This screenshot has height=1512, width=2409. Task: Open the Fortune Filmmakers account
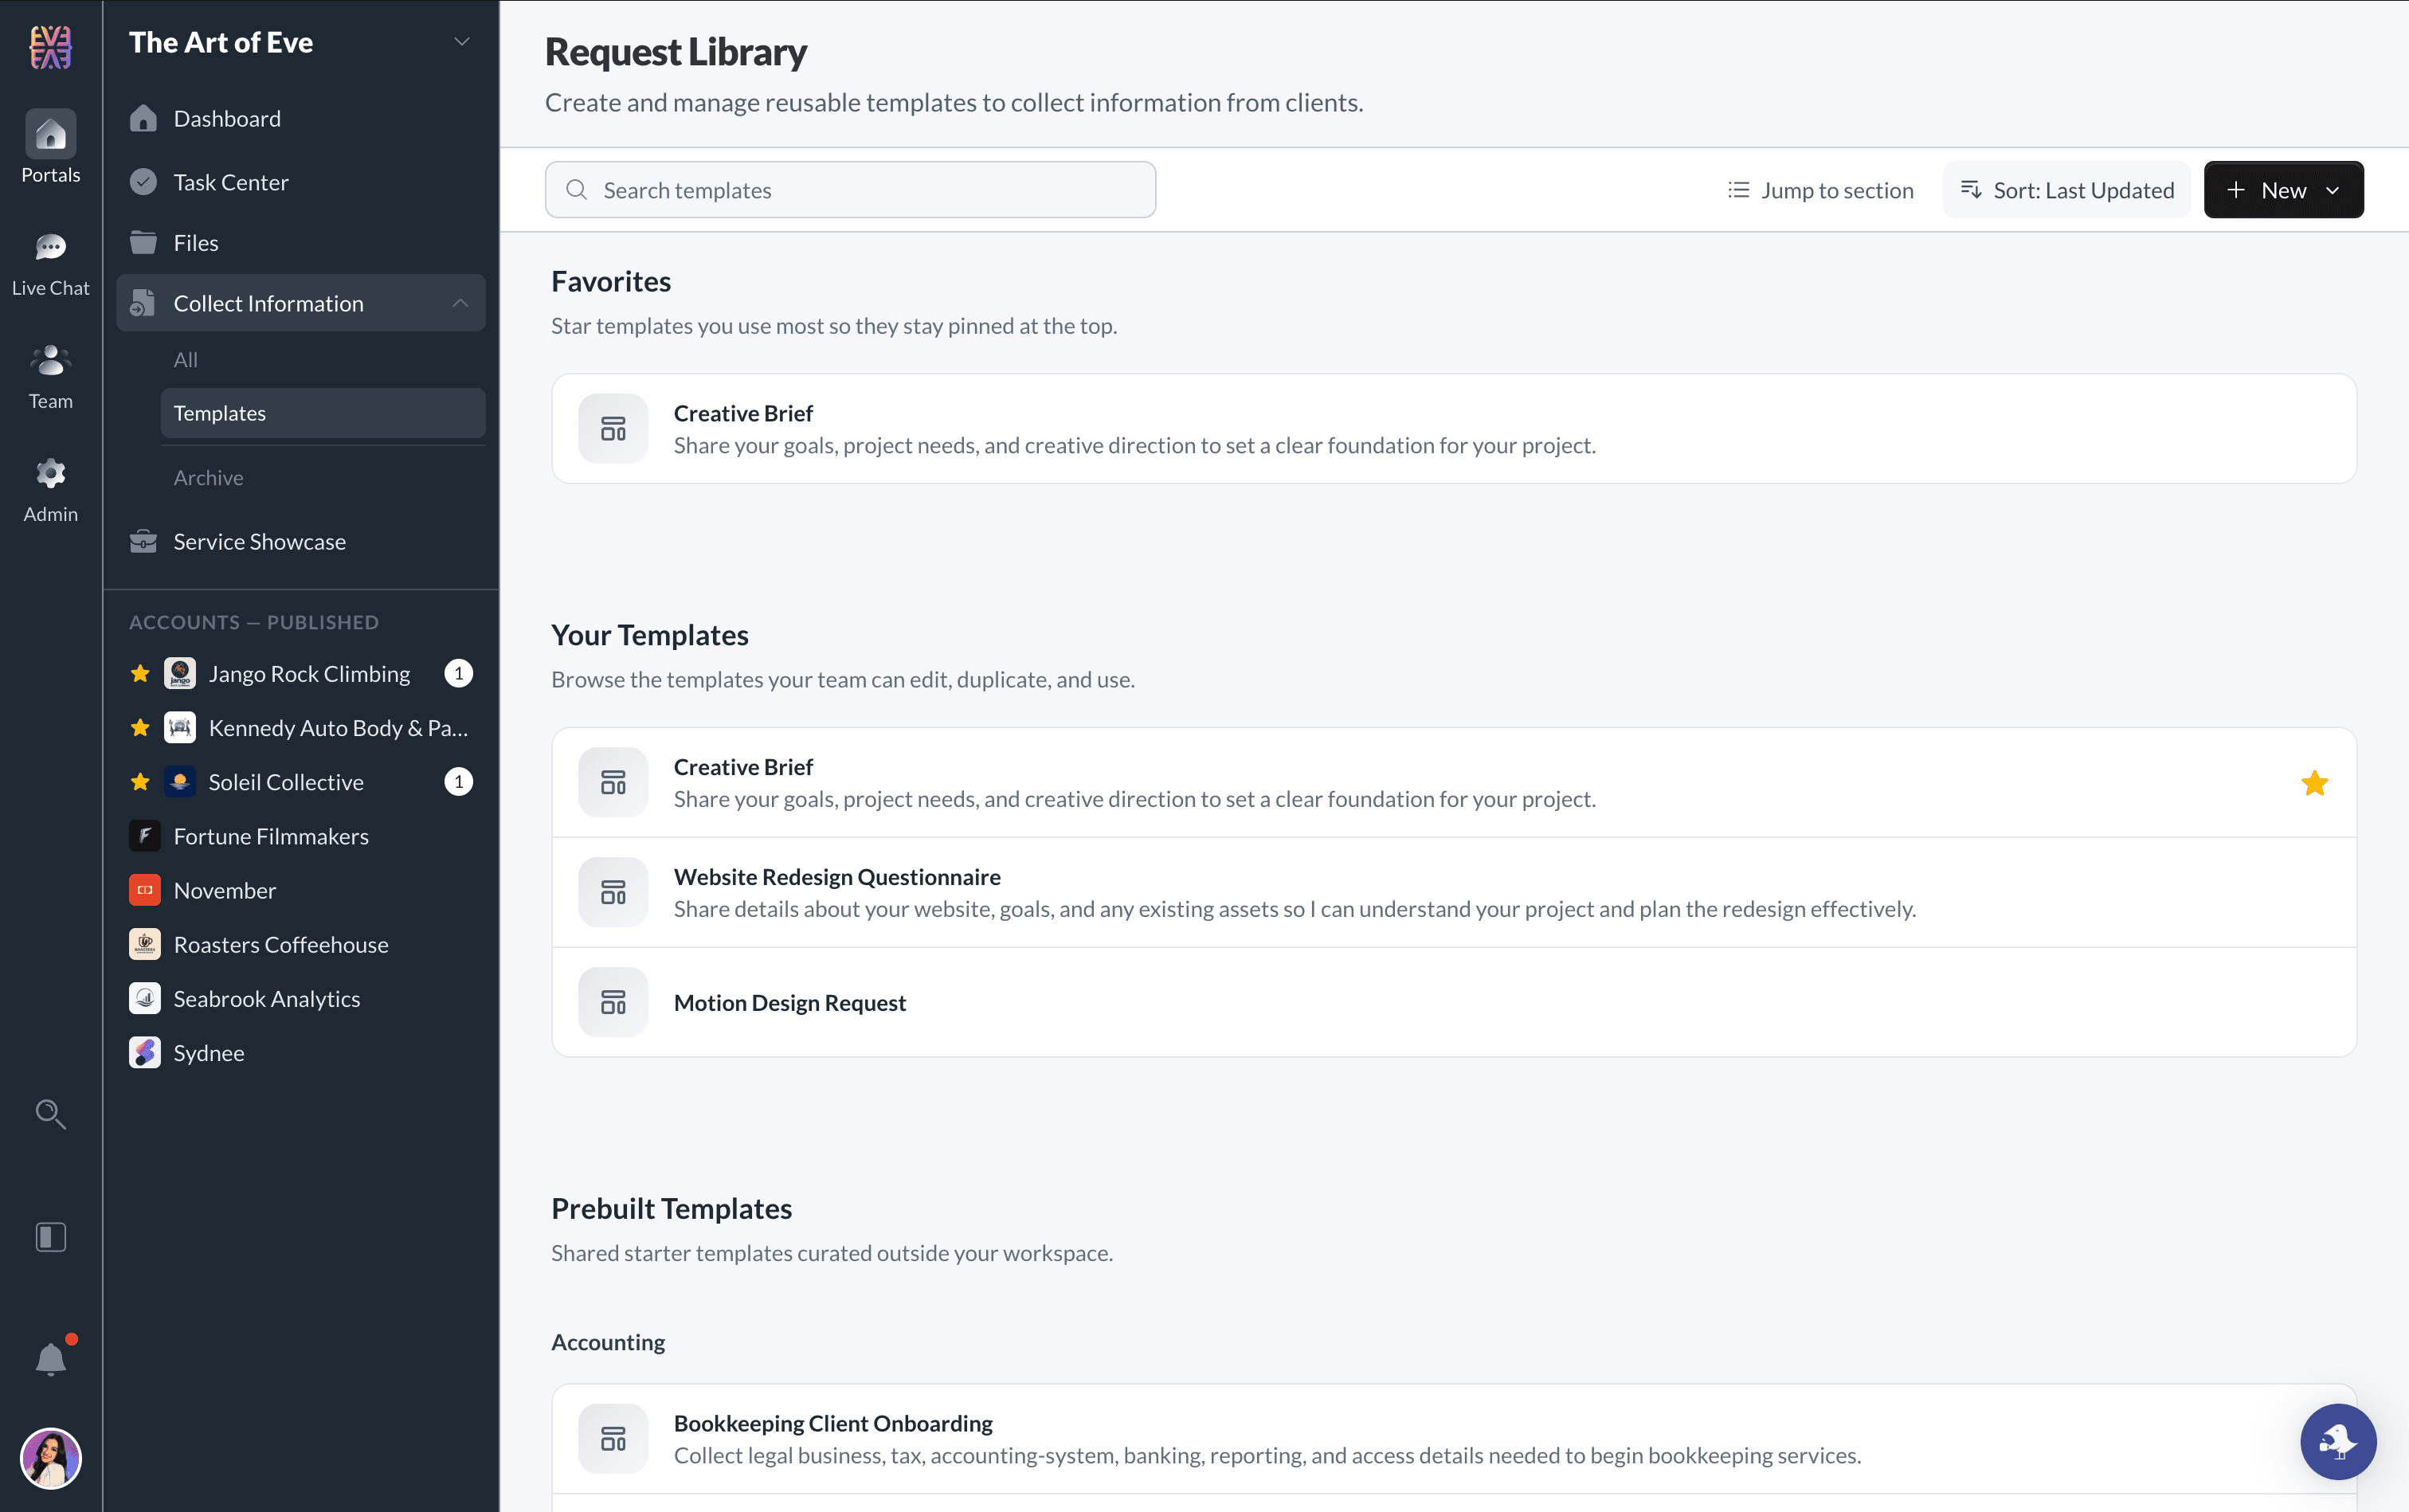point(301,836)
